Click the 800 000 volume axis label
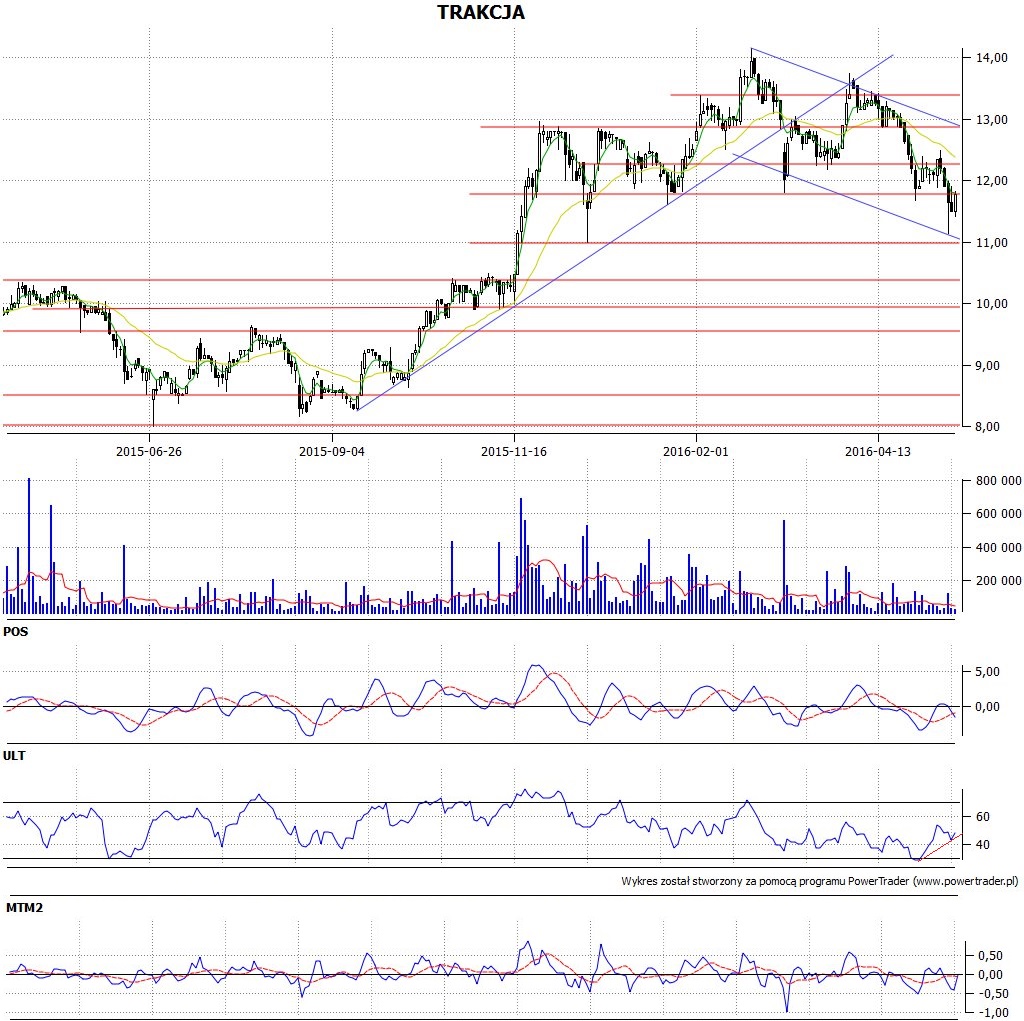 (x=999, y=481)
